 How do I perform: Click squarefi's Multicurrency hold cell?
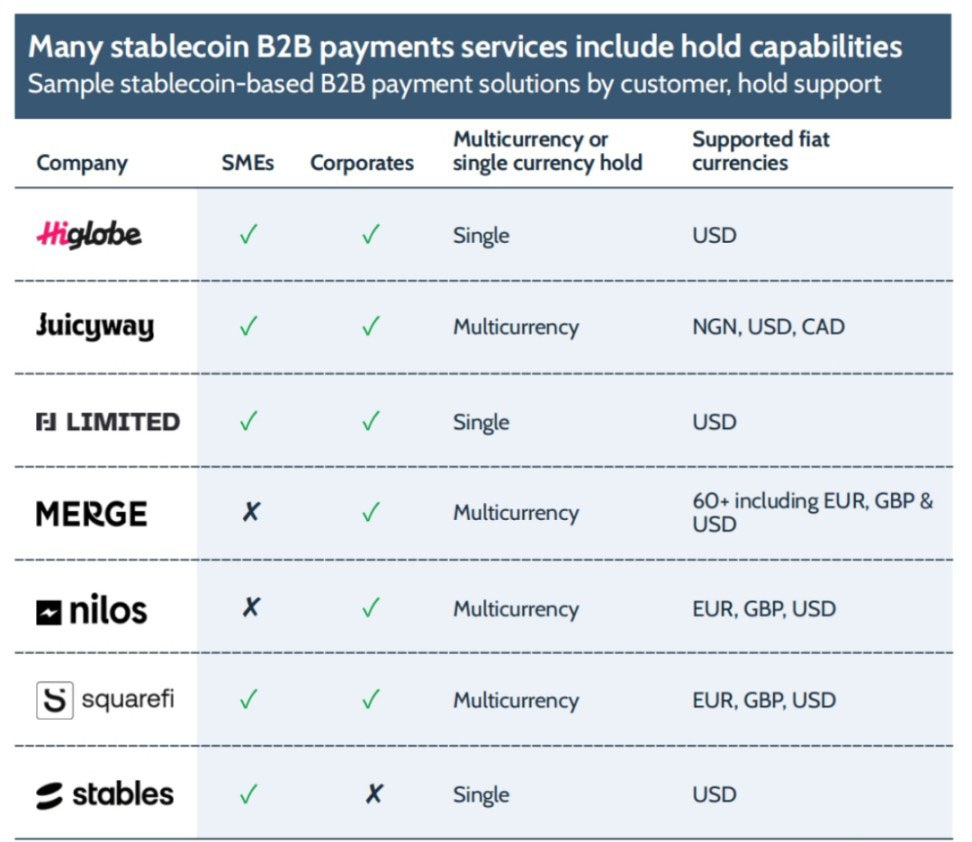coord(515,700)
